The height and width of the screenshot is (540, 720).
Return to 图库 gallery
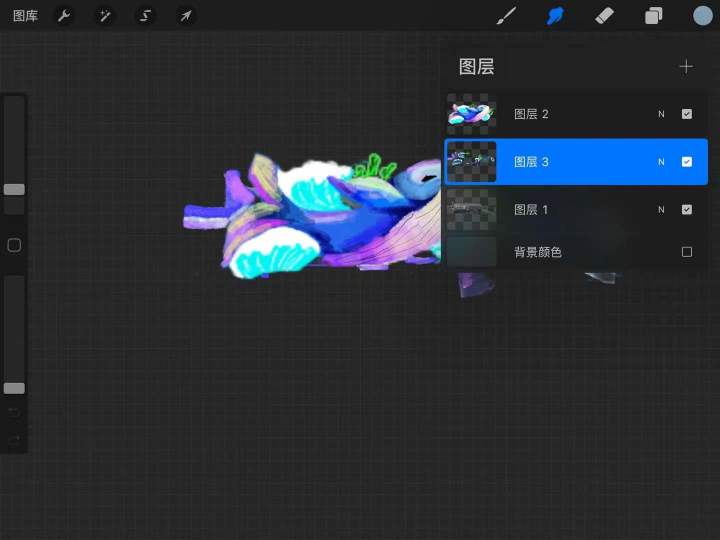point(25,16)
